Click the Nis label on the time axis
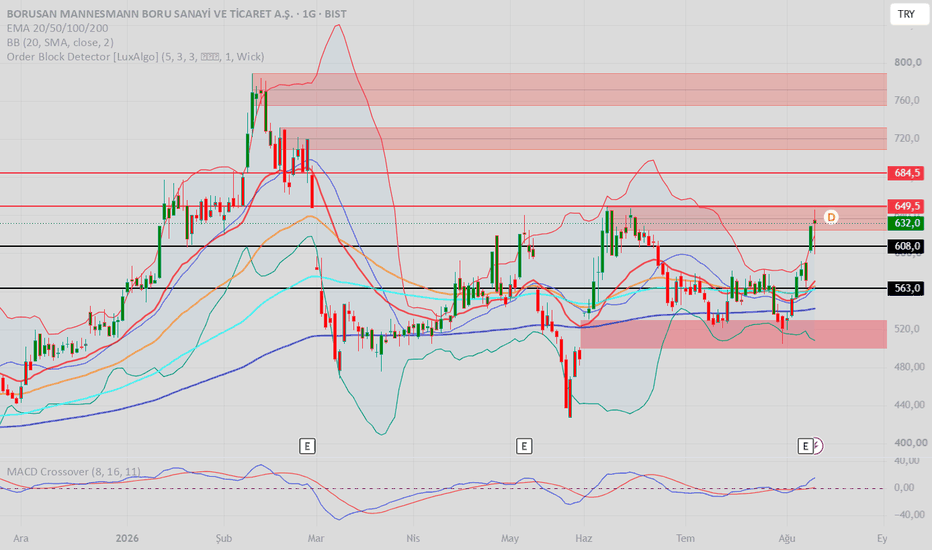 pos(413,538)
